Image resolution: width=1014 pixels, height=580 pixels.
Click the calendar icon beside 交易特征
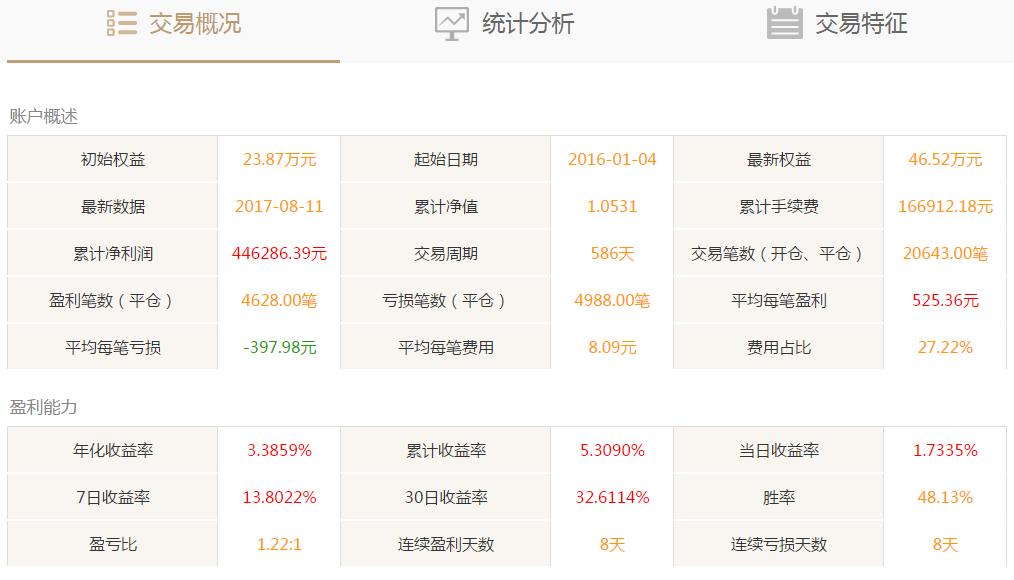pos(784,23)
